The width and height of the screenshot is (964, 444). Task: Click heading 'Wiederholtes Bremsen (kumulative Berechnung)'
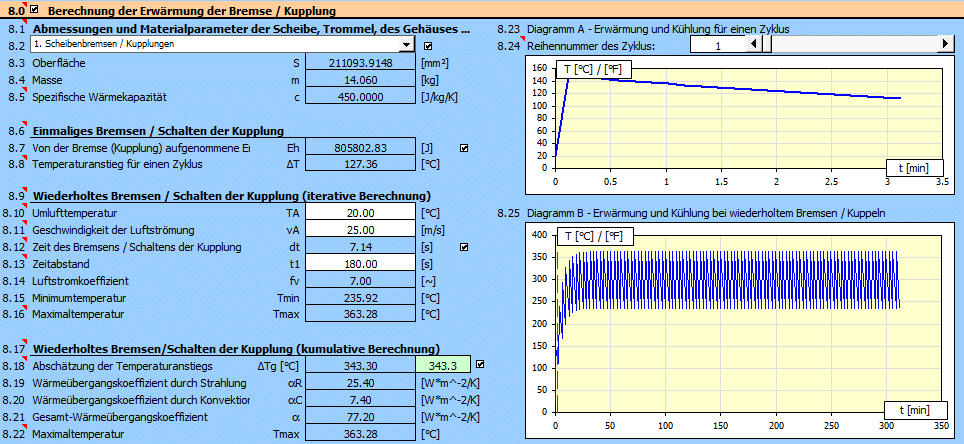pos(236,349)
